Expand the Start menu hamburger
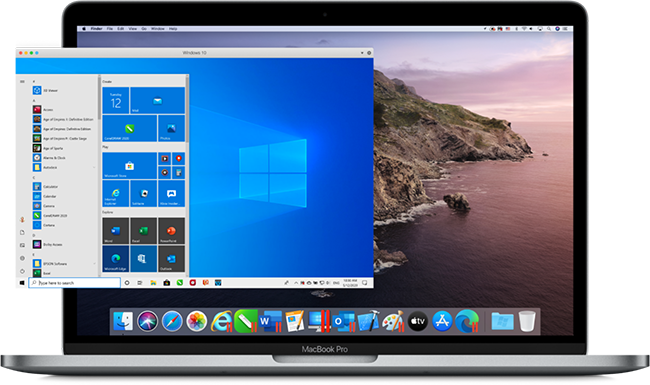The width and height of the screenshot is (650, 385). click(22, 82)
